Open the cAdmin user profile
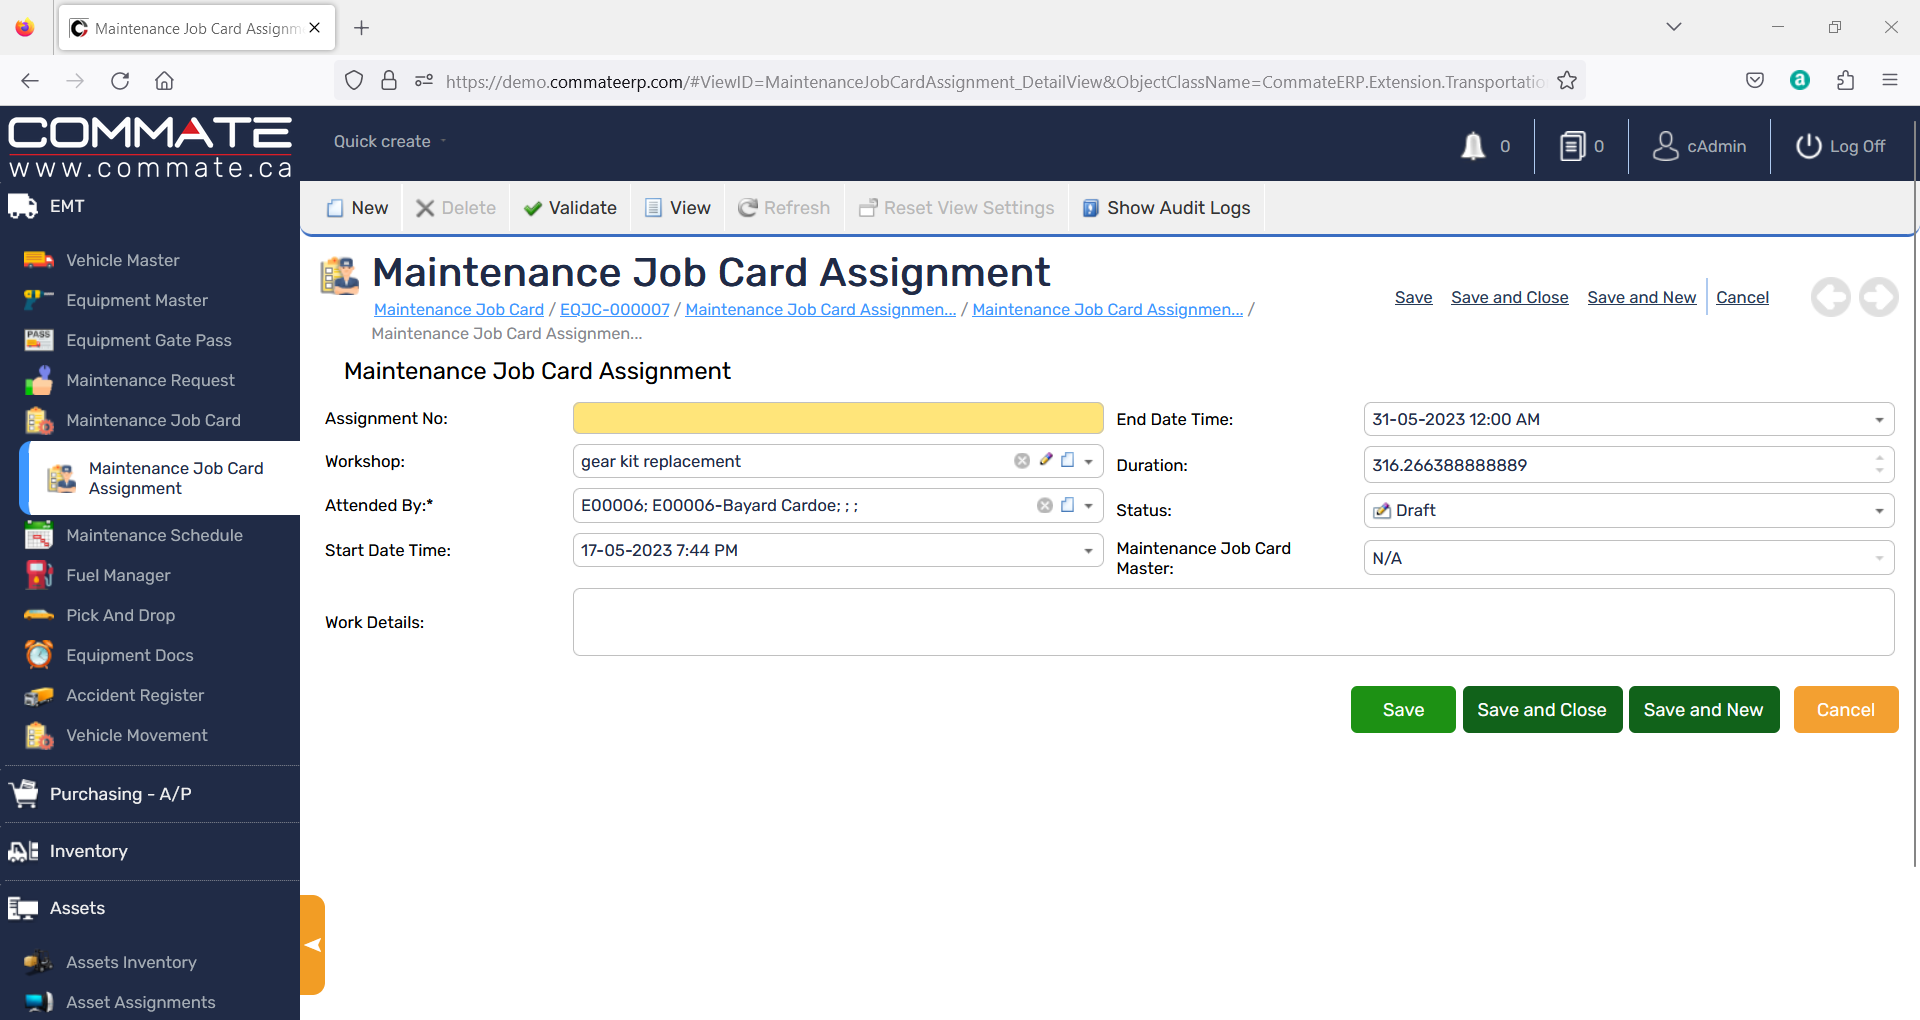The width and height of the screenshot is (1920, 1020). 1699,147
